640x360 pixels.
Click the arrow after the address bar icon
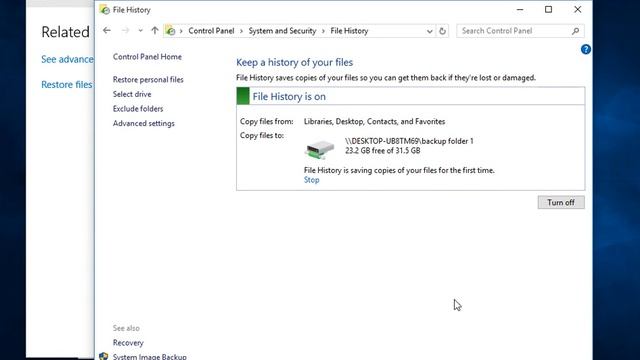click(181, 31)
